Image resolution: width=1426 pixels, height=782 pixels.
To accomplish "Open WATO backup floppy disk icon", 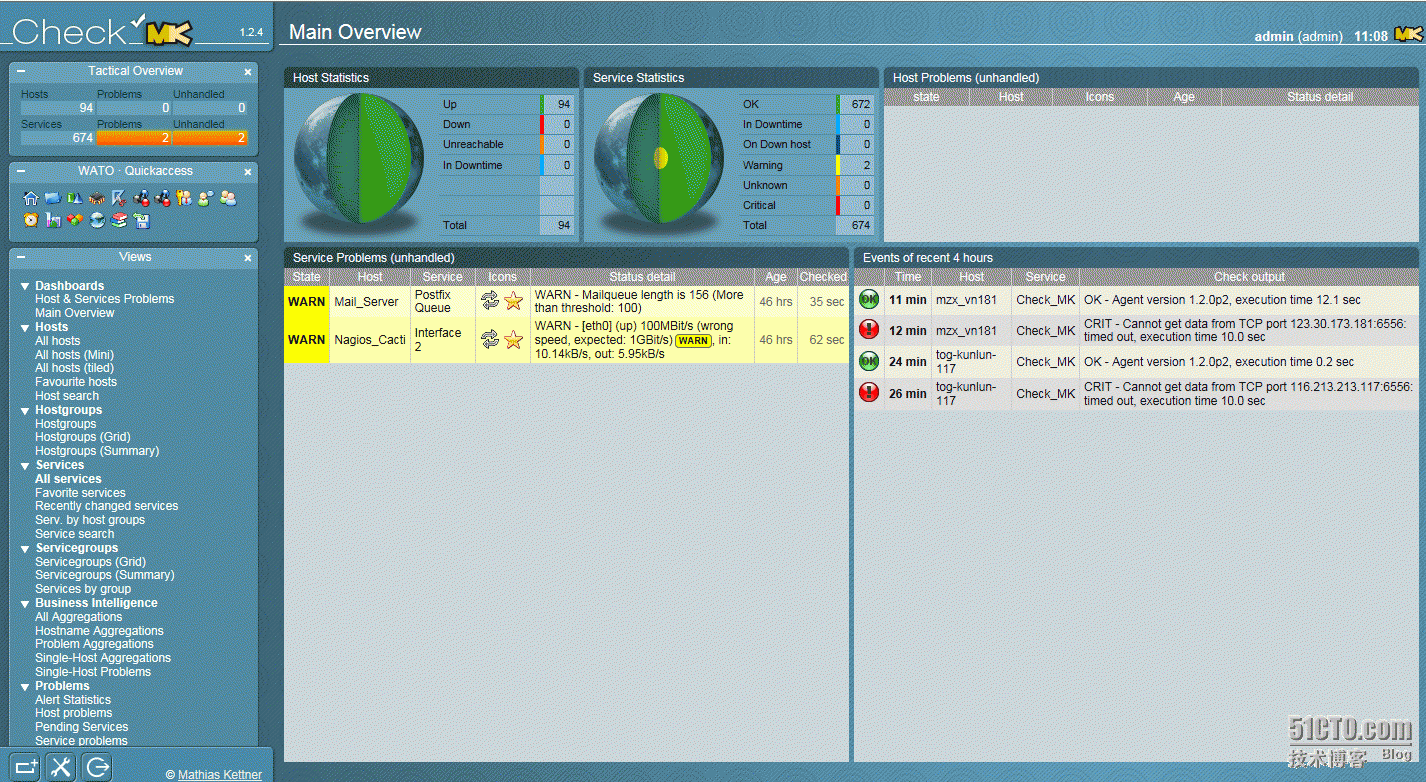I will click(x=142, y=220).
